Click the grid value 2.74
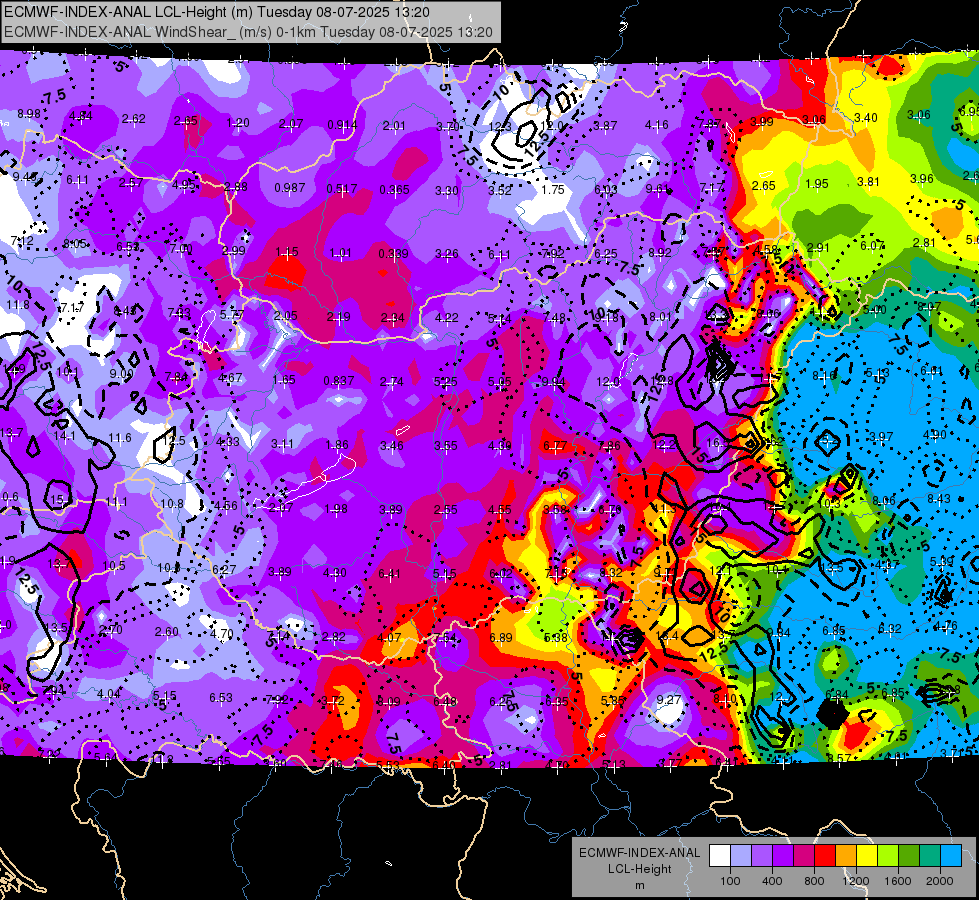 click(391, 382)
